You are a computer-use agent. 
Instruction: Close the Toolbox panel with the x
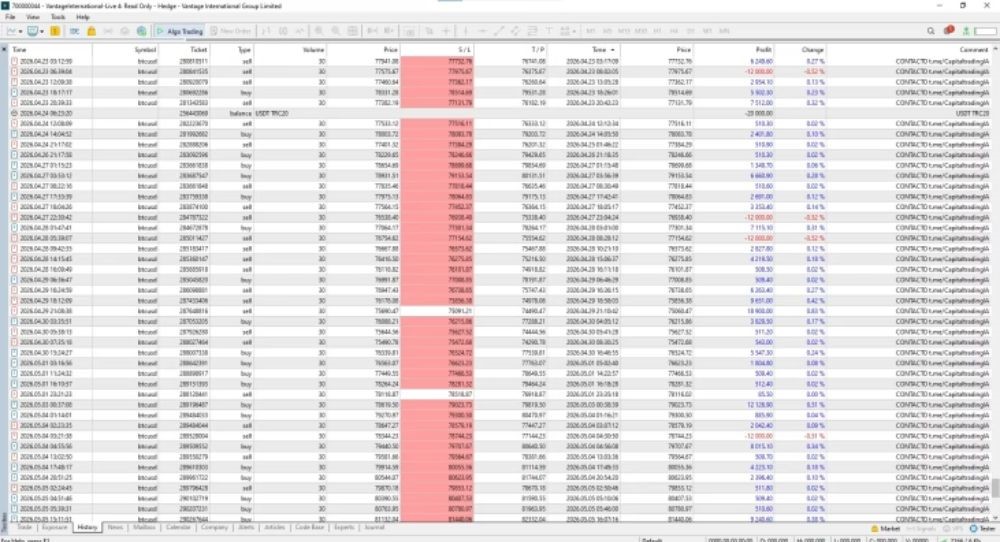[x=4, y=49]
